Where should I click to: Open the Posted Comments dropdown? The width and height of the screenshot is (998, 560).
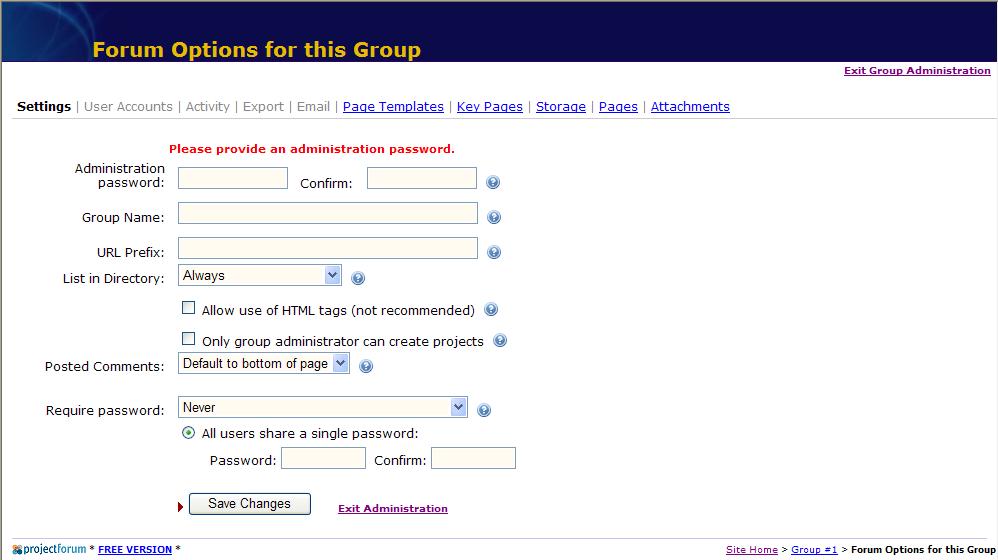(264, 363)
